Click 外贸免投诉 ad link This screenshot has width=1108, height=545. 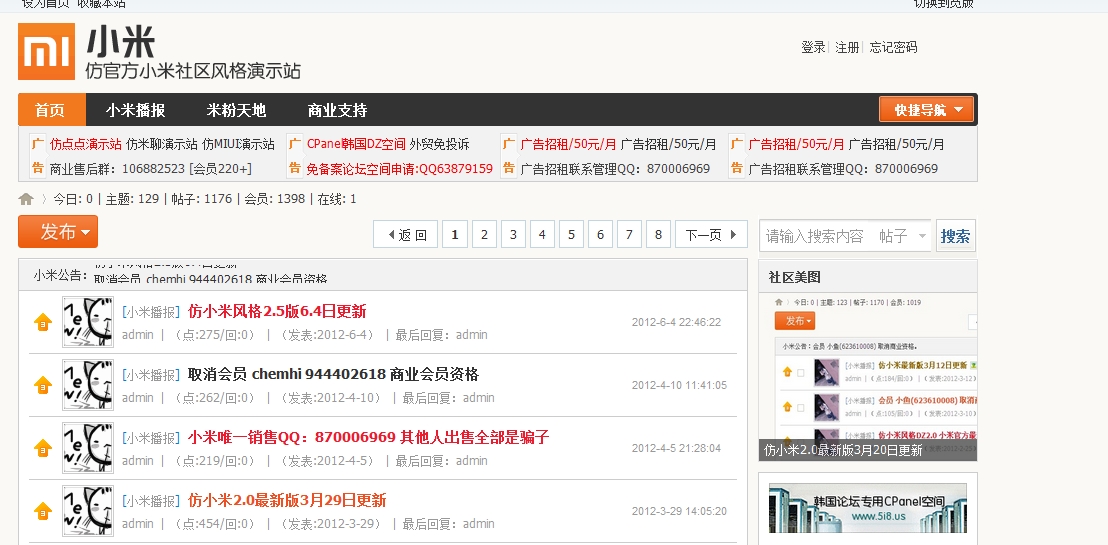440,144
